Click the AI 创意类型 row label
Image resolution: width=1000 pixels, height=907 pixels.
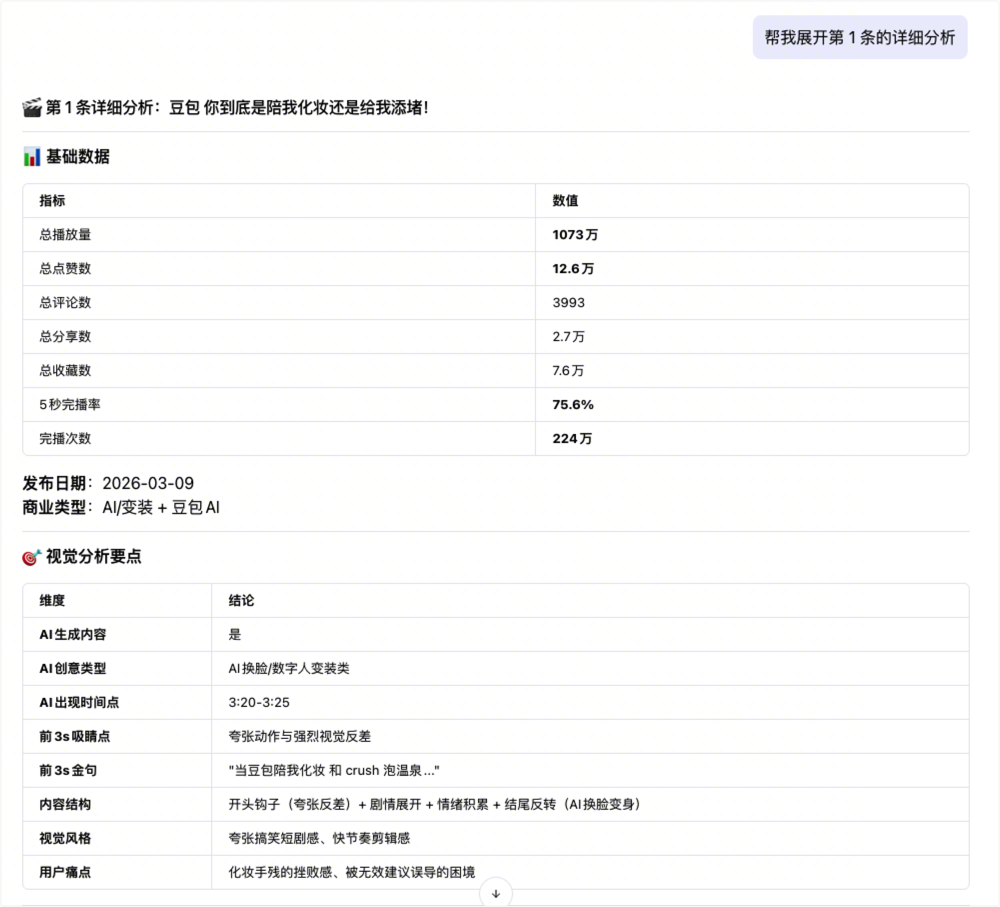pyautogui.click(x=73, y=668)
